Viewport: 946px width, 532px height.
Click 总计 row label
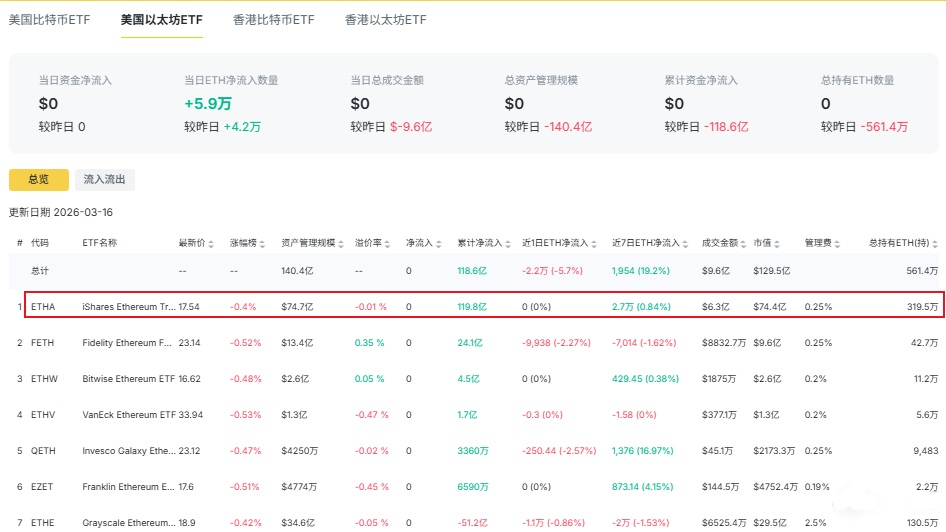(x=40, y=271)
